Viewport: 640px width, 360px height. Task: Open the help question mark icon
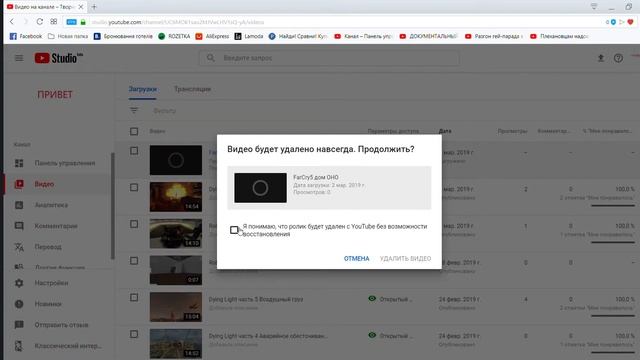point(618,58)
